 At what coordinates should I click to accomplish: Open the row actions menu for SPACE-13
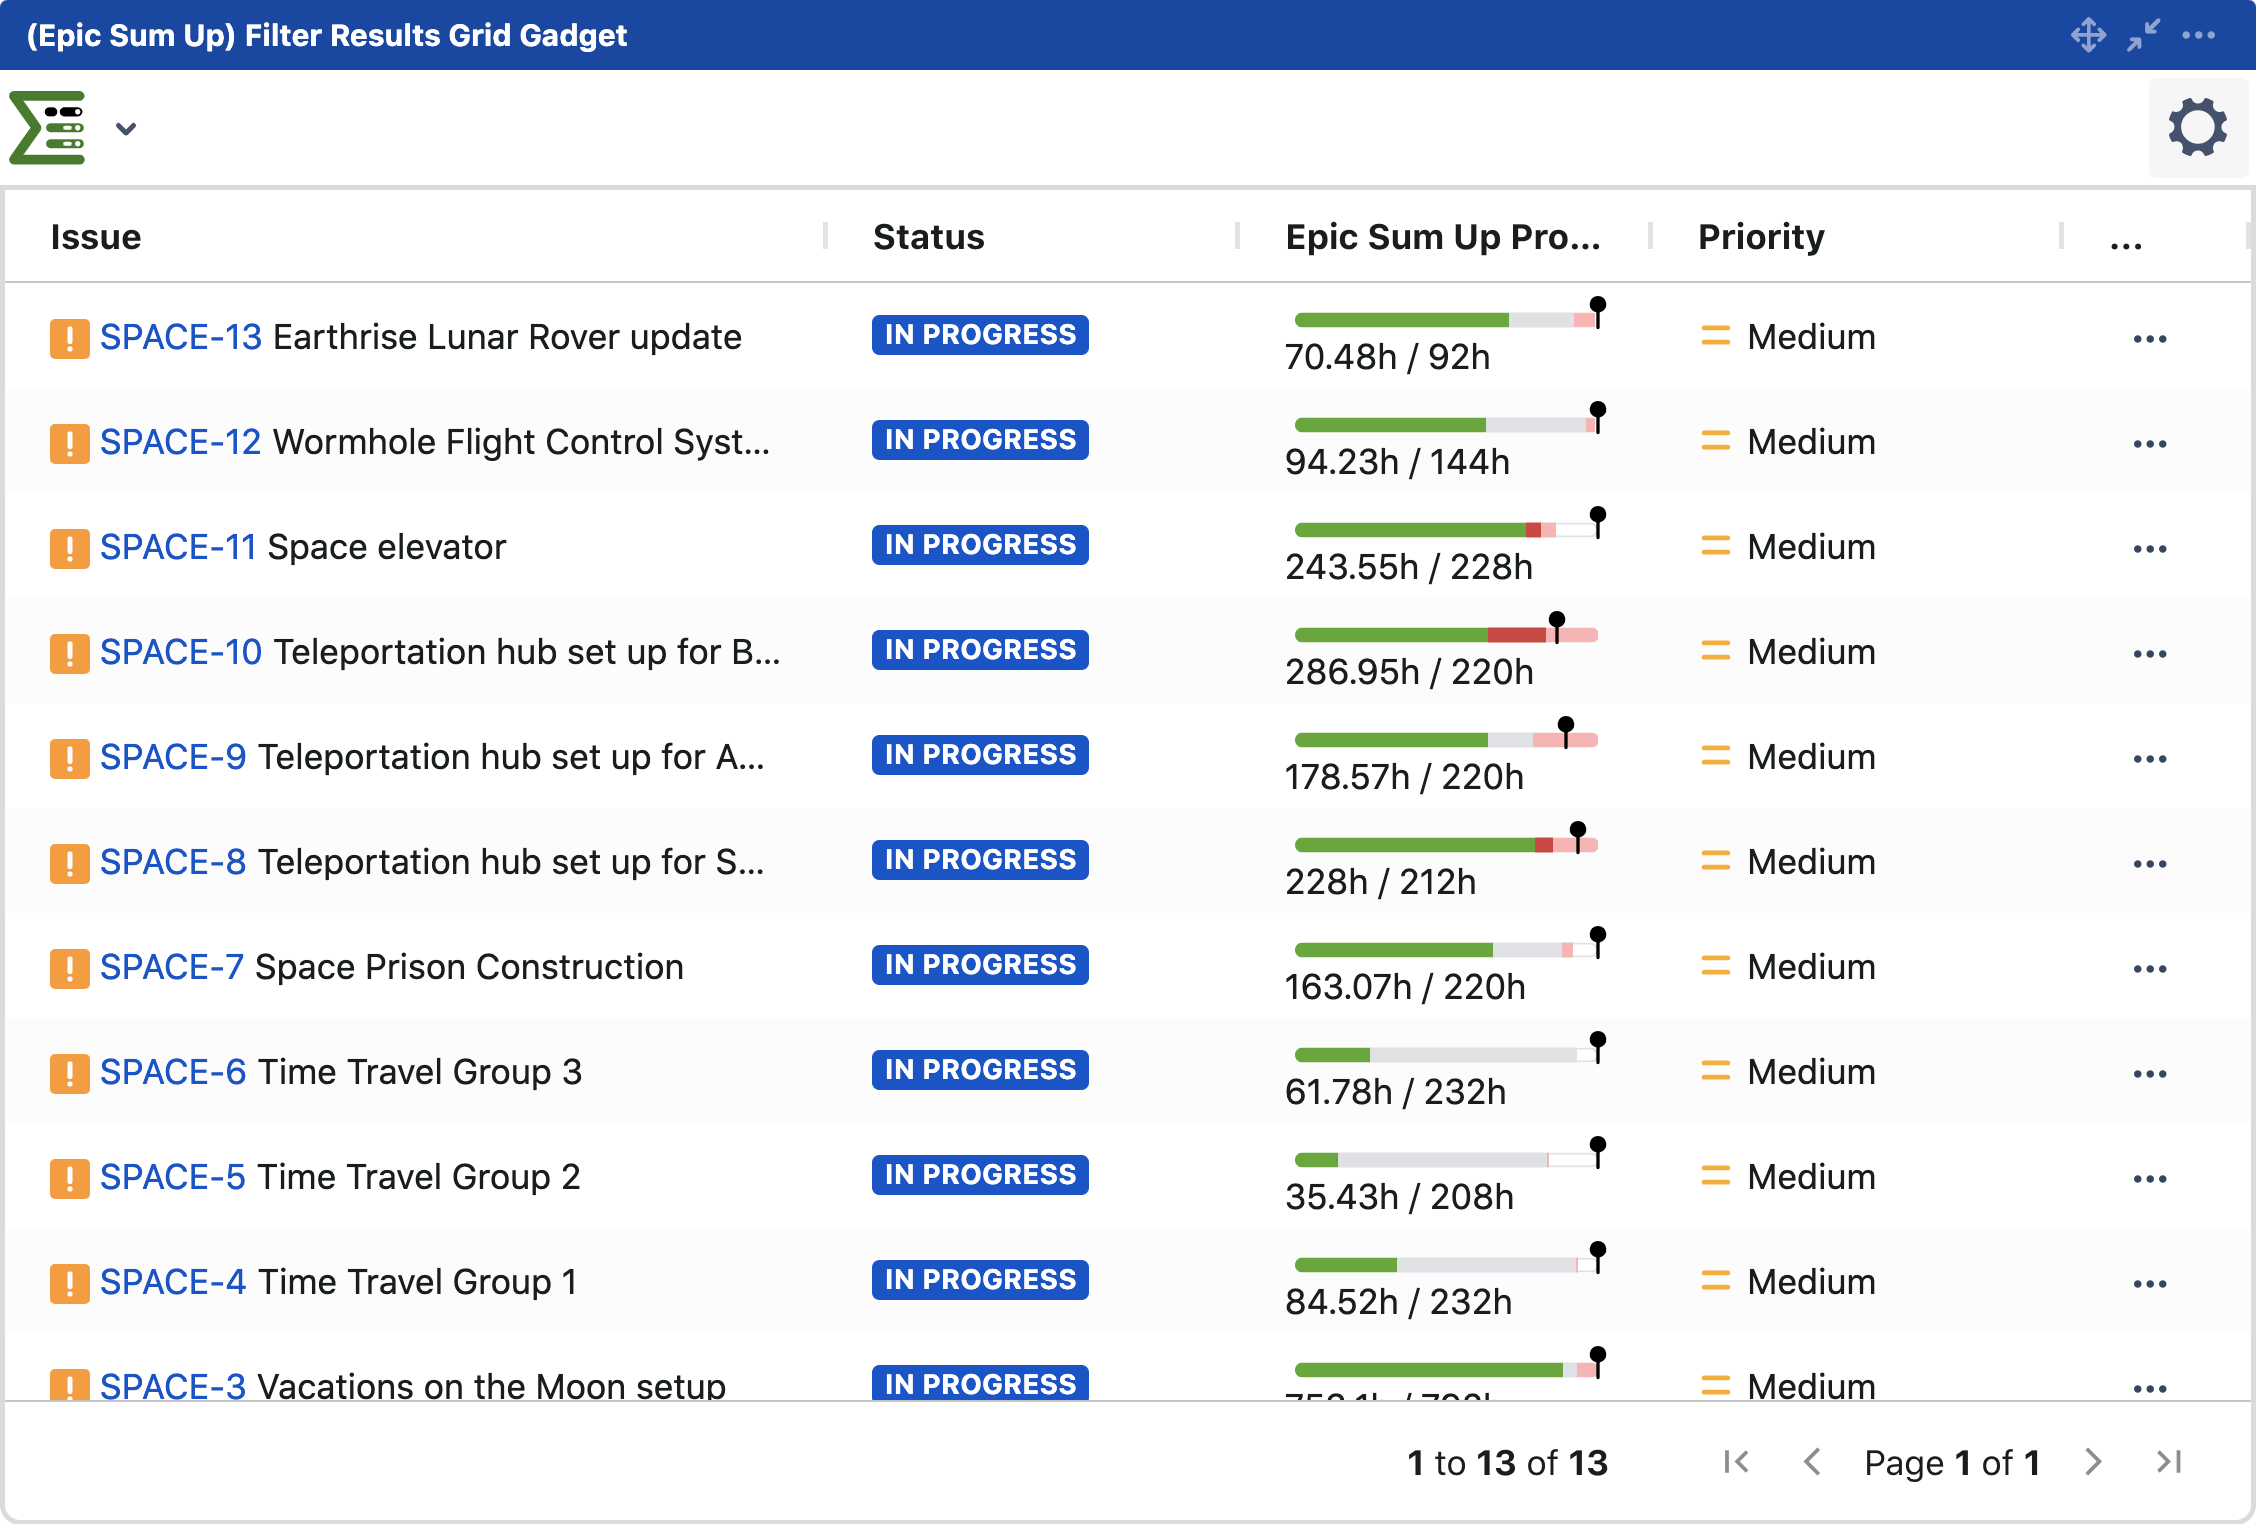[x=2150, y=337]
